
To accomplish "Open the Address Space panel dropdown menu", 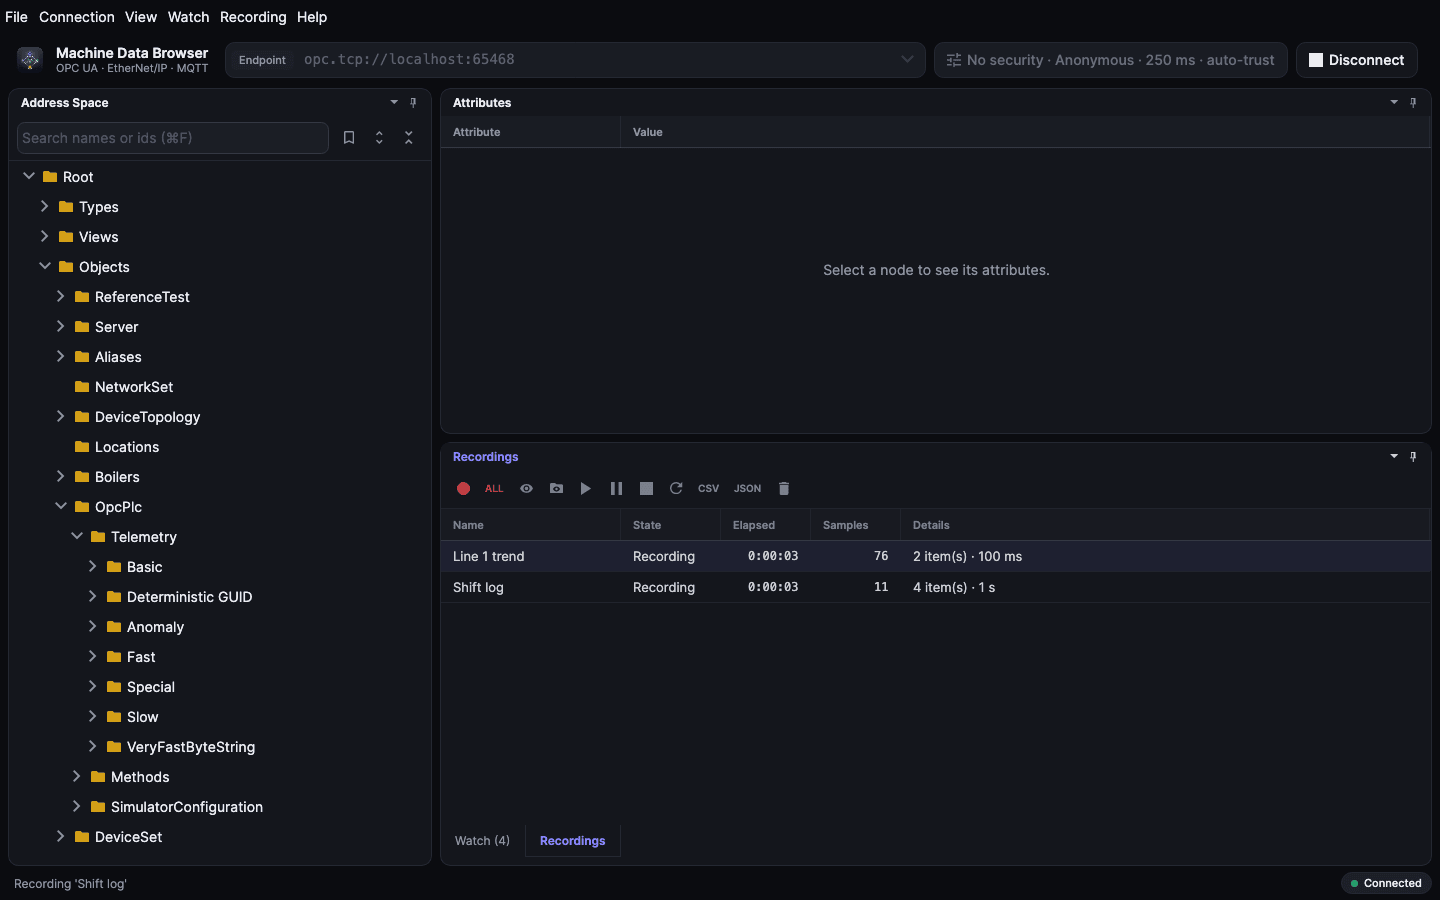I will coord(394,102).
